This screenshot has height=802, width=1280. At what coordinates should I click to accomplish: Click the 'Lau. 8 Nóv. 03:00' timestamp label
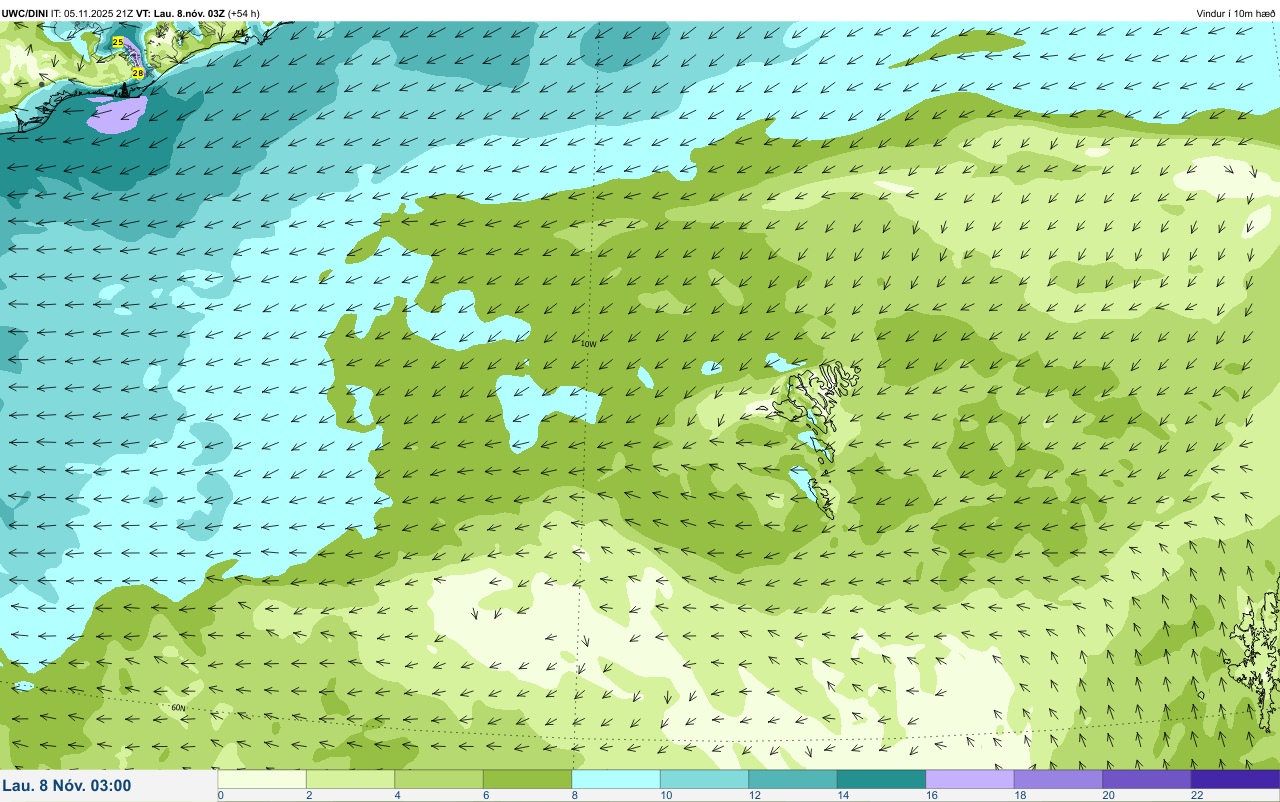pyautogui.click(x=67, y=785)
